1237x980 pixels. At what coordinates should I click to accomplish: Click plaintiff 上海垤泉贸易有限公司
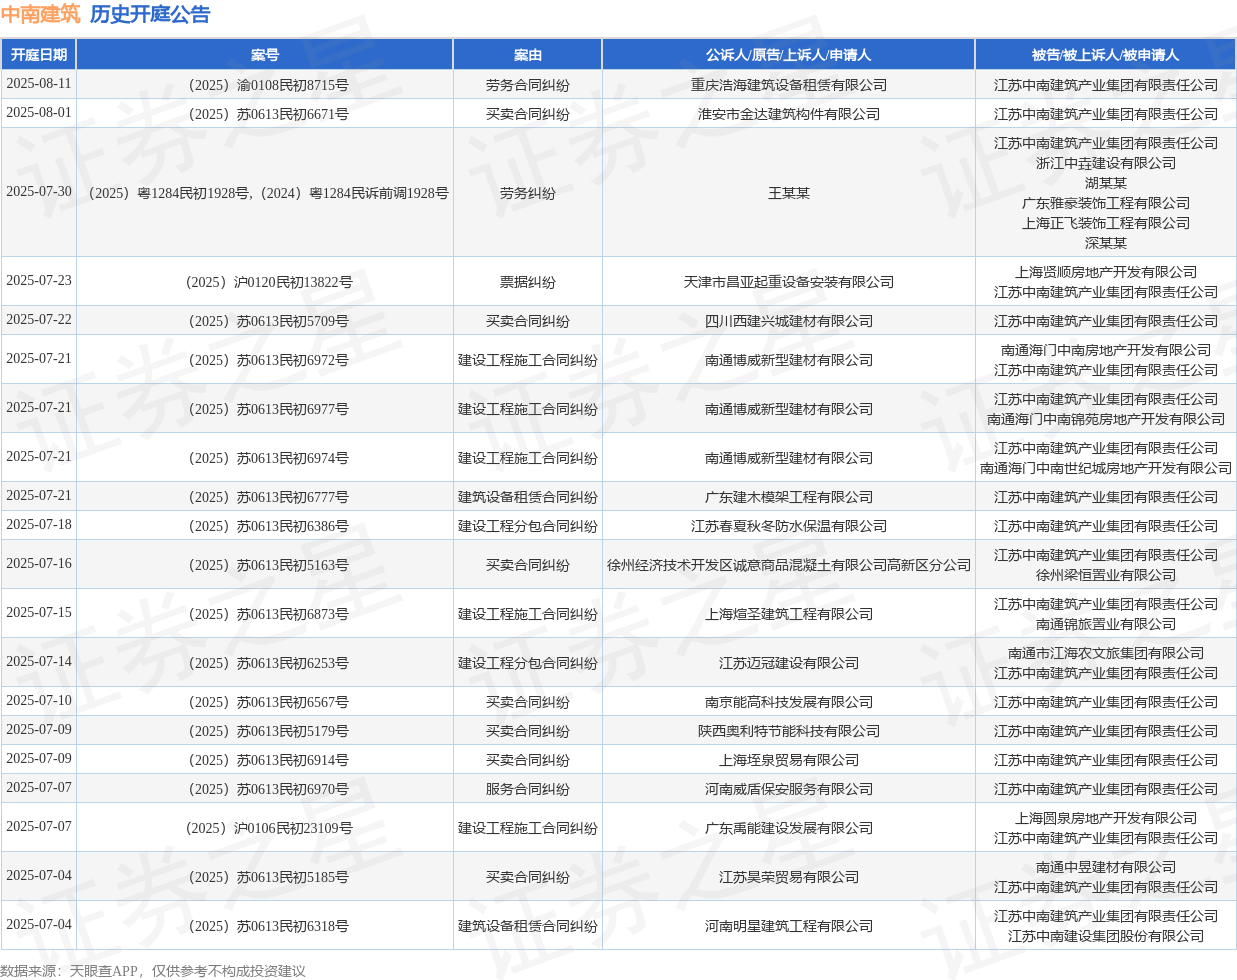coord(789,760)
